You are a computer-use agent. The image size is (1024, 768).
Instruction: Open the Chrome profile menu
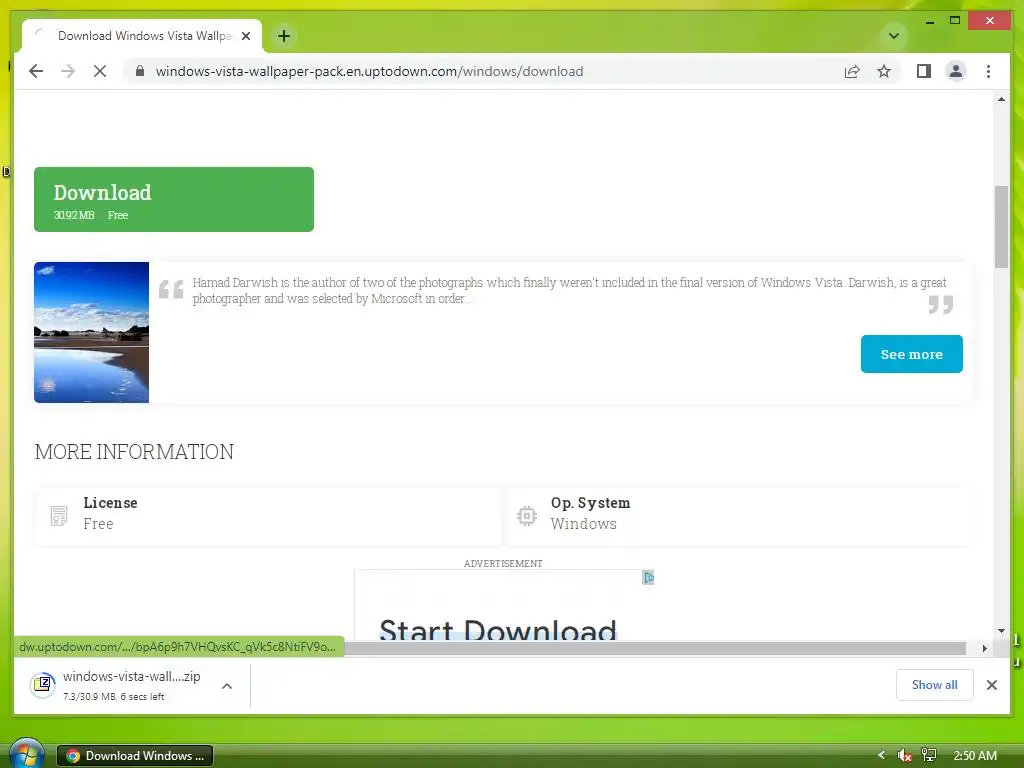pyautogui.click(x=956, y=71)
